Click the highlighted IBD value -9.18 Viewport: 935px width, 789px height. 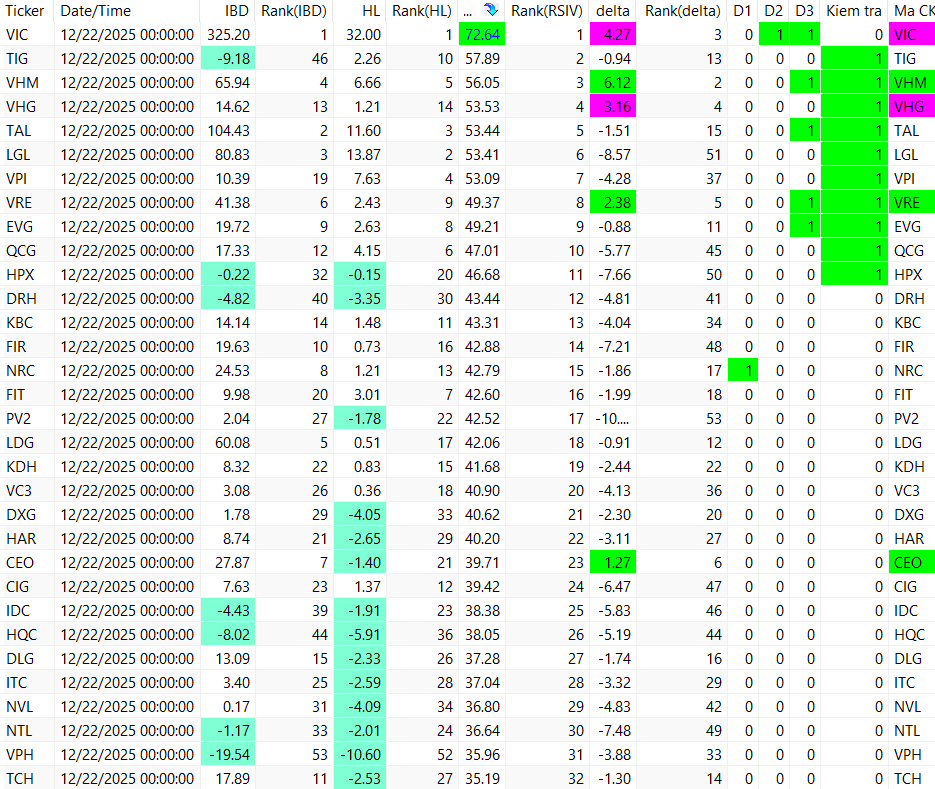coord(228,58)
